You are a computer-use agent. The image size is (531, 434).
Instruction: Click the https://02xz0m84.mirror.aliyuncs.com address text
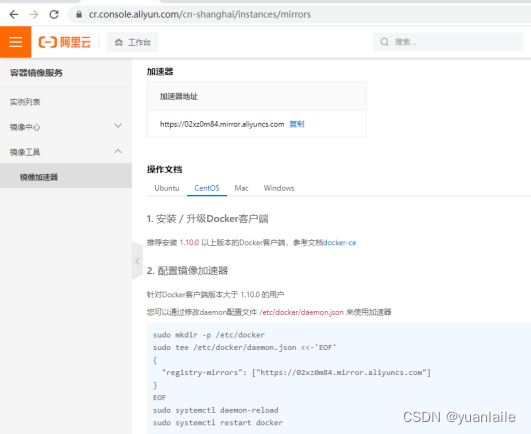click(x=222, y=124)
